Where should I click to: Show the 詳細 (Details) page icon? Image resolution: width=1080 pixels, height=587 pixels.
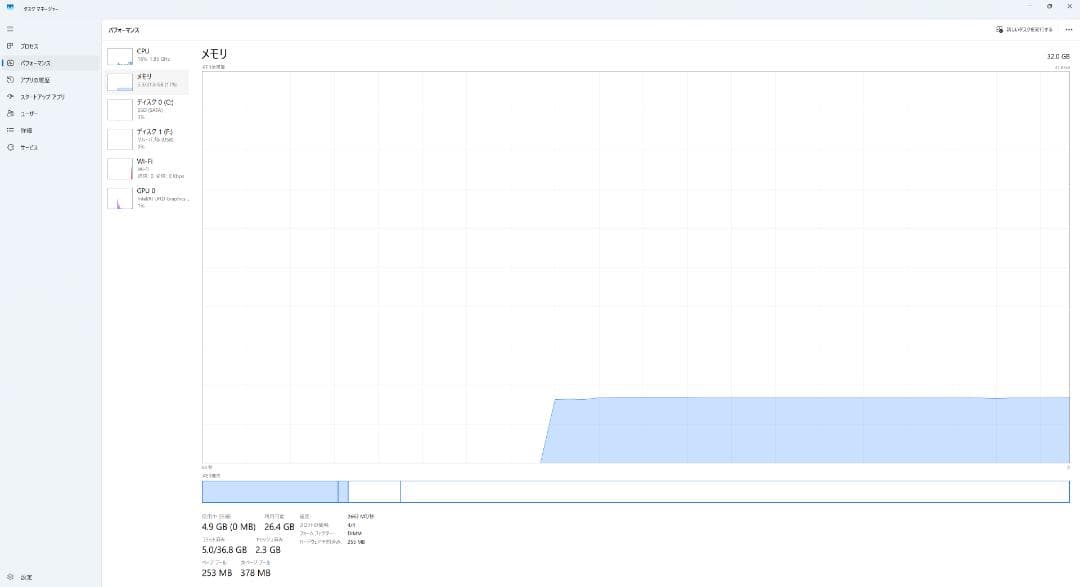coord(10,131)
